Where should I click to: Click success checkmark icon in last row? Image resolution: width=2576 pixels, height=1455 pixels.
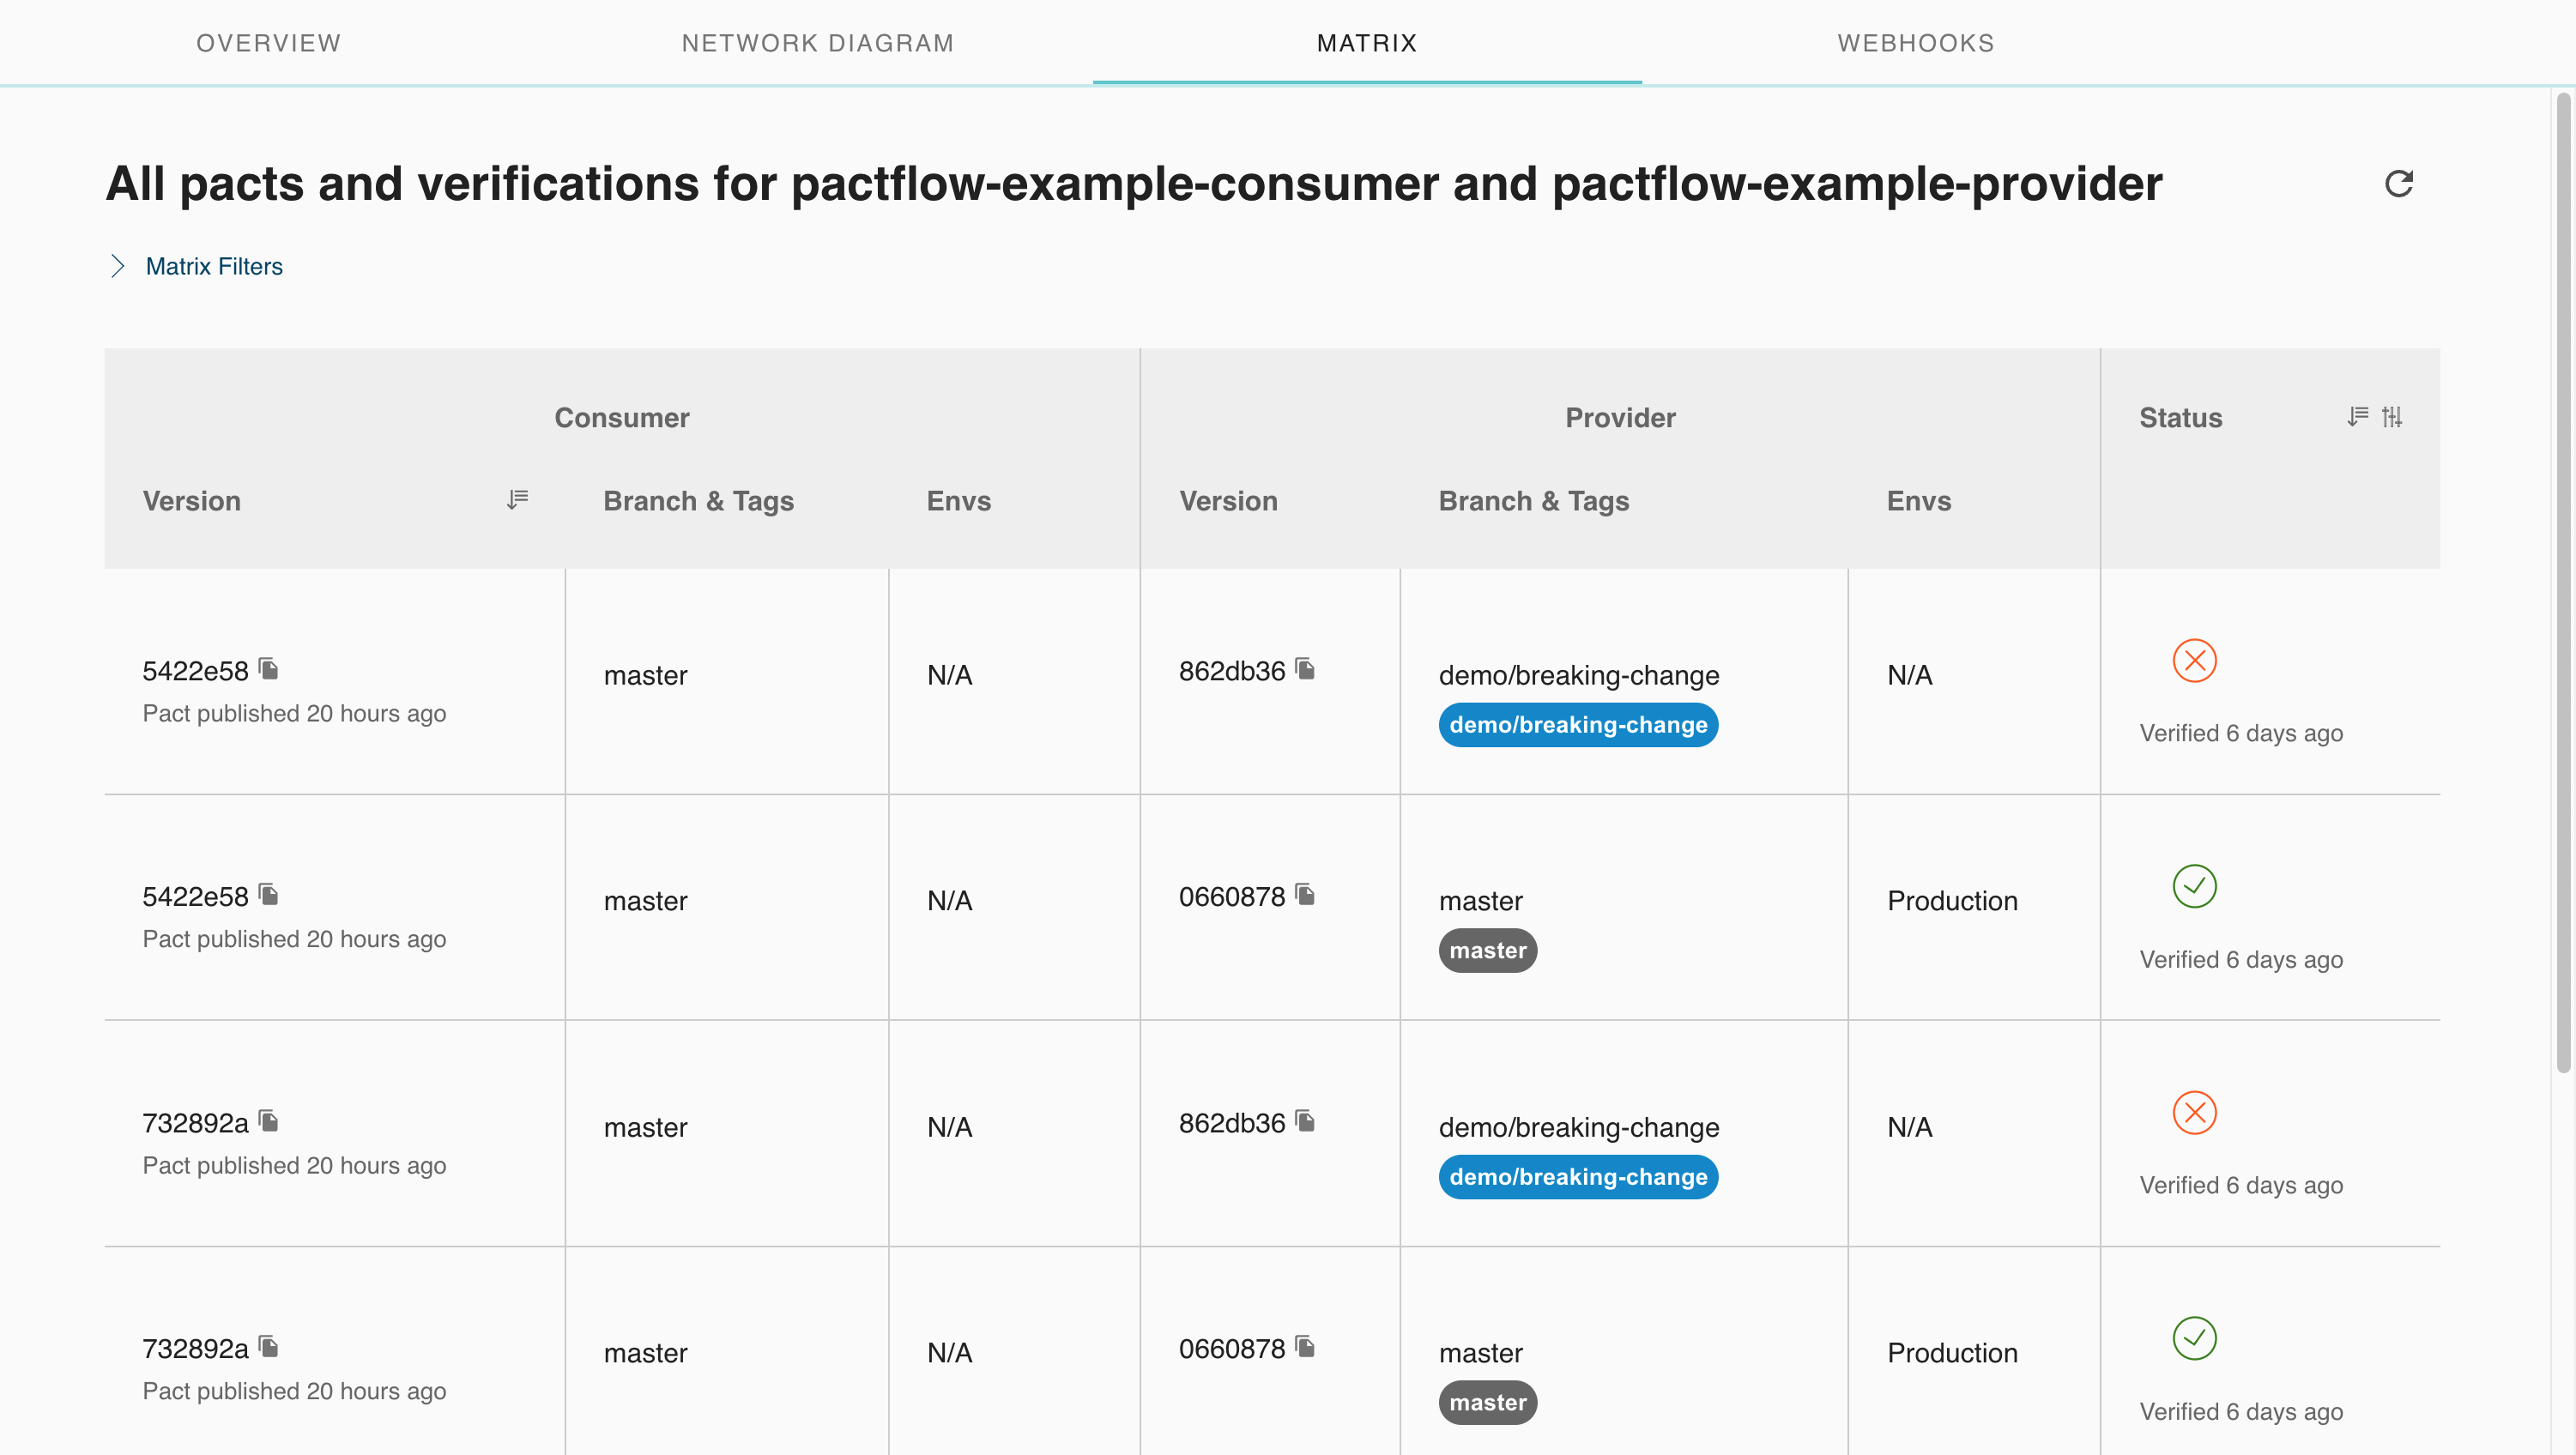2194,1338
